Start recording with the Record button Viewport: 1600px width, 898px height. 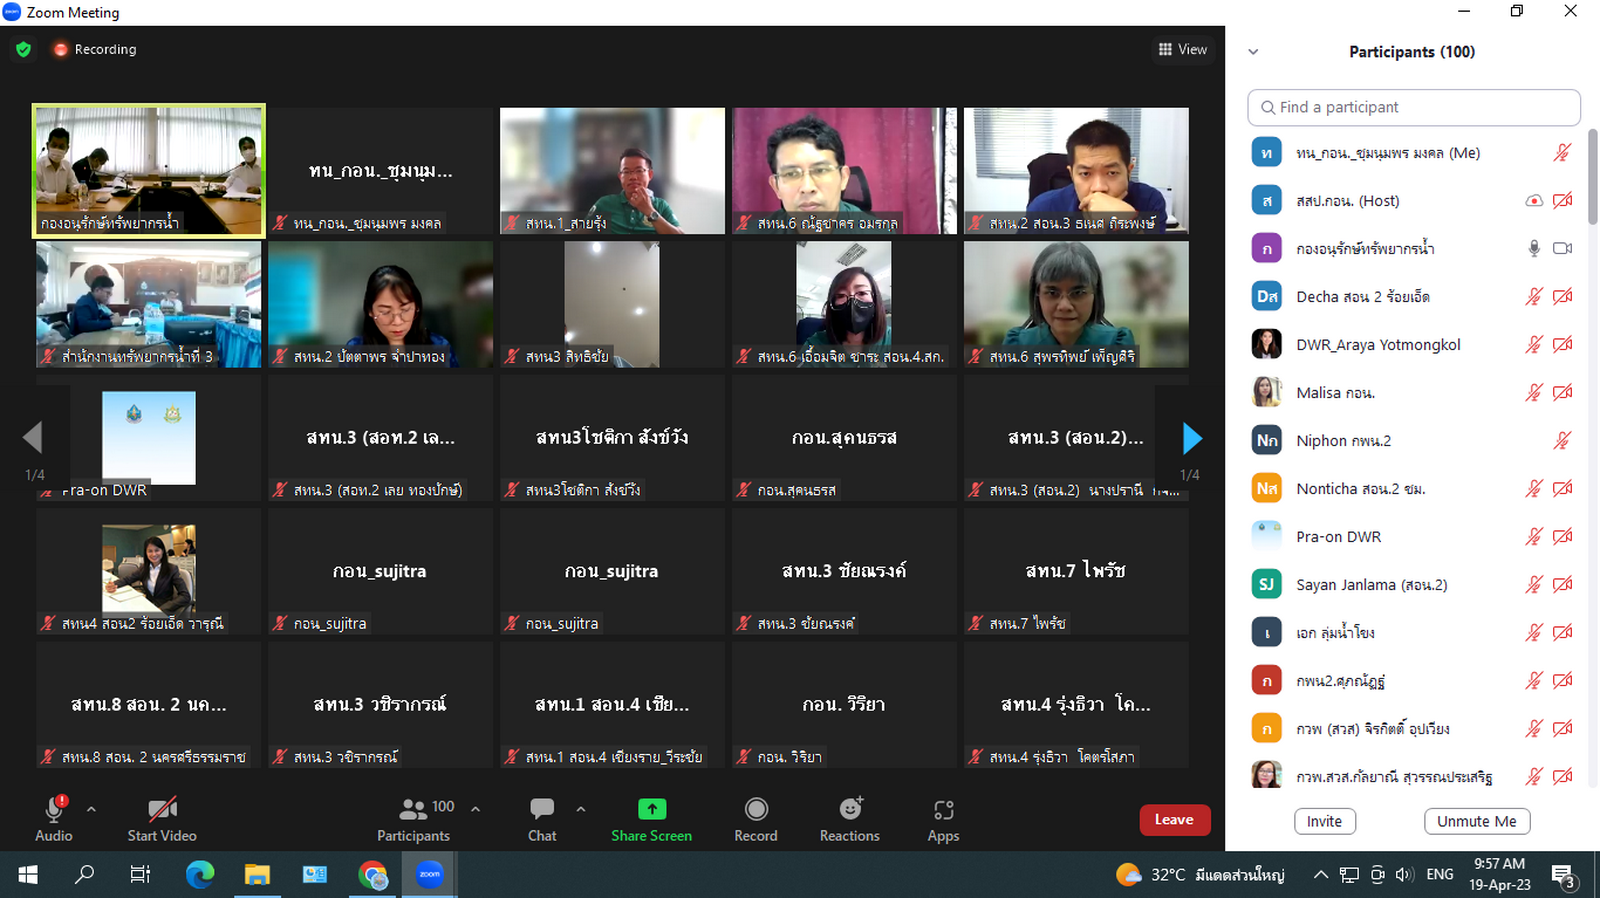(x=756, y=809)
